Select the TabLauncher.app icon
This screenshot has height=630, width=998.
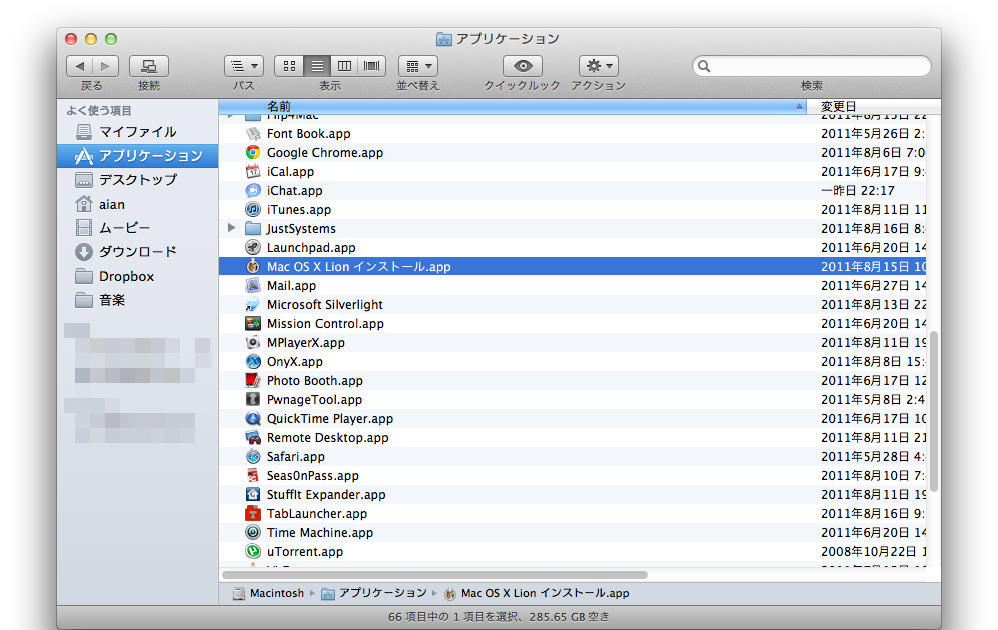253,514
